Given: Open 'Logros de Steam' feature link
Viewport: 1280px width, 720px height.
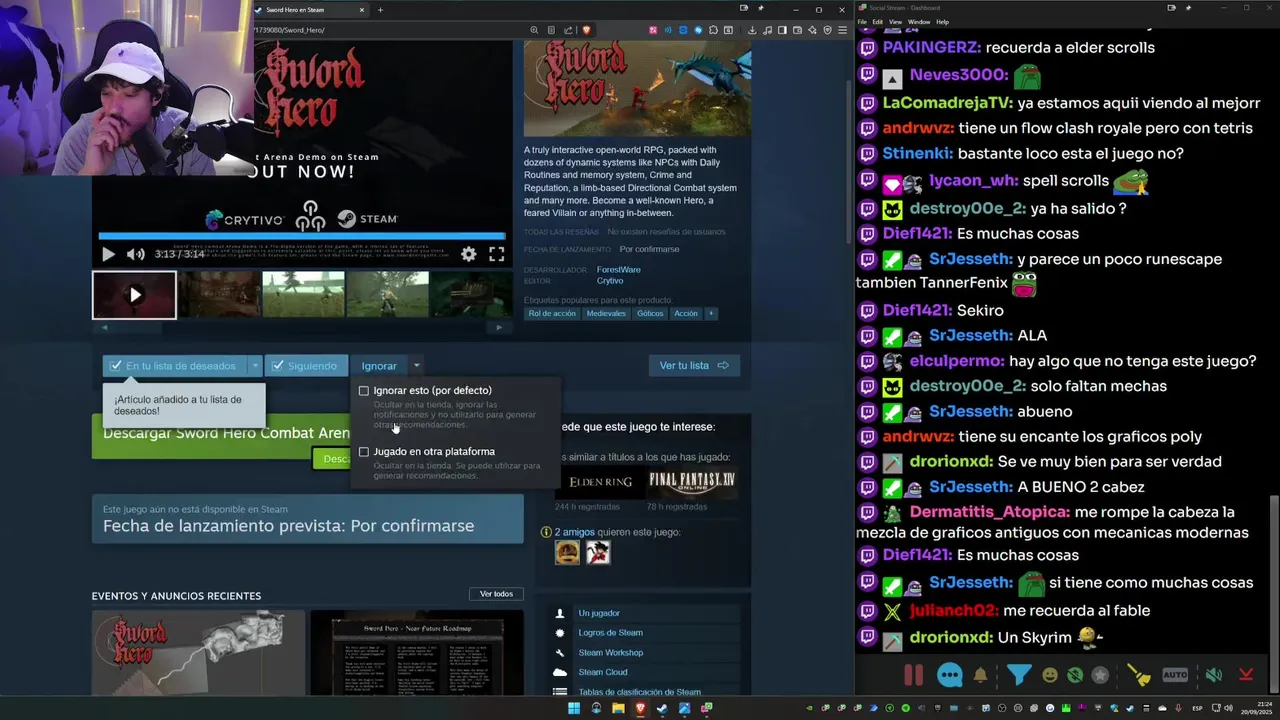Looking at the screenshot, I should point(610,633).
